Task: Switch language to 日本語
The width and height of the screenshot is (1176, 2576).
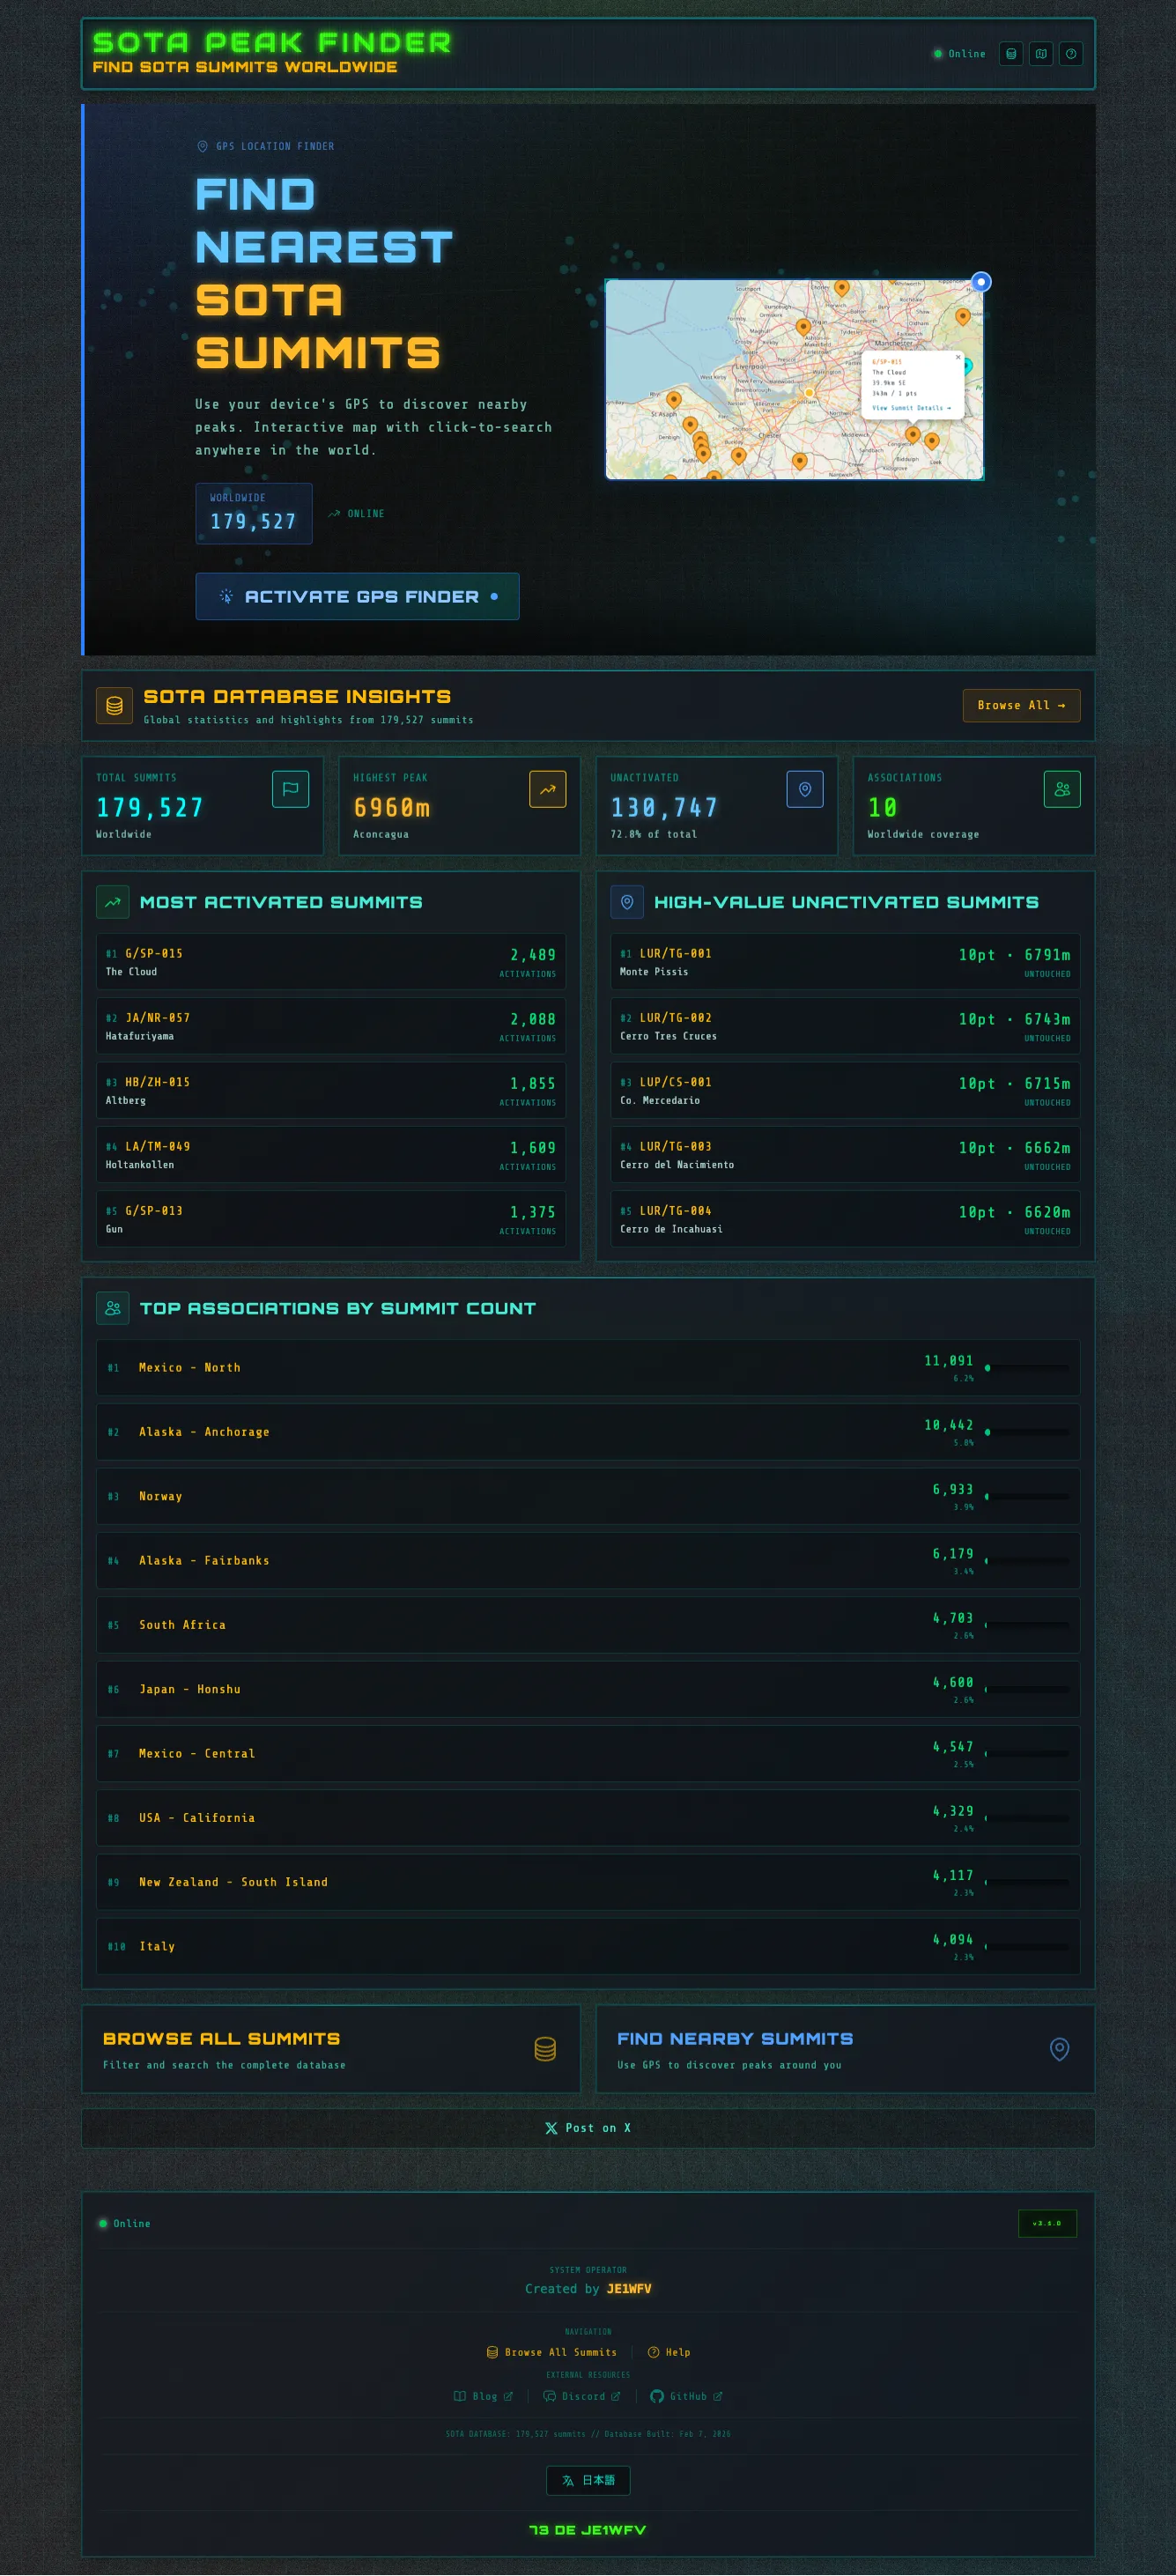Action: pos(588,2480)
